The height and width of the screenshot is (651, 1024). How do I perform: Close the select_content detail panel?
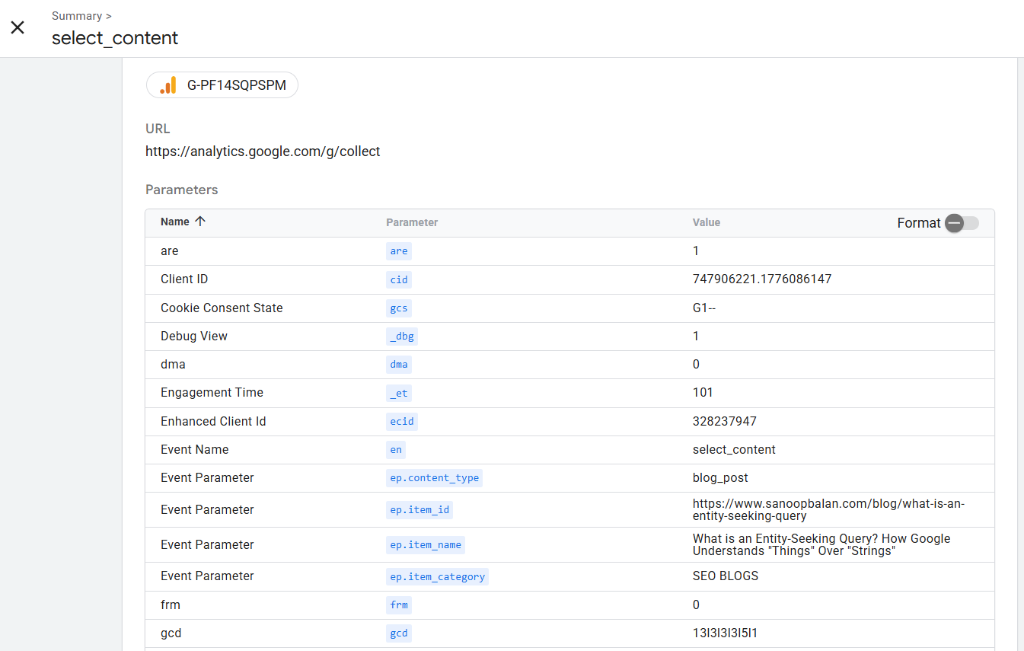coord(18,27)
